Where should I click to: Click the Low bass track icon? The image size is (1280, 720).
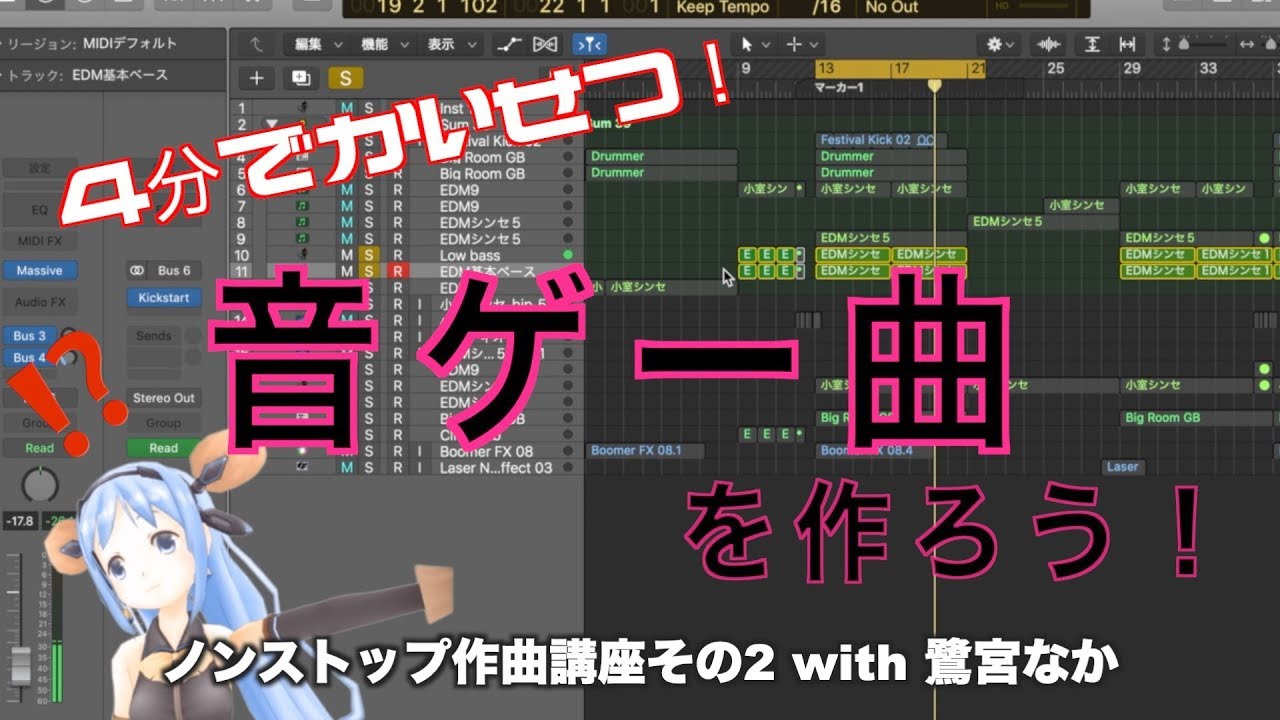click(x=302, y=255)
